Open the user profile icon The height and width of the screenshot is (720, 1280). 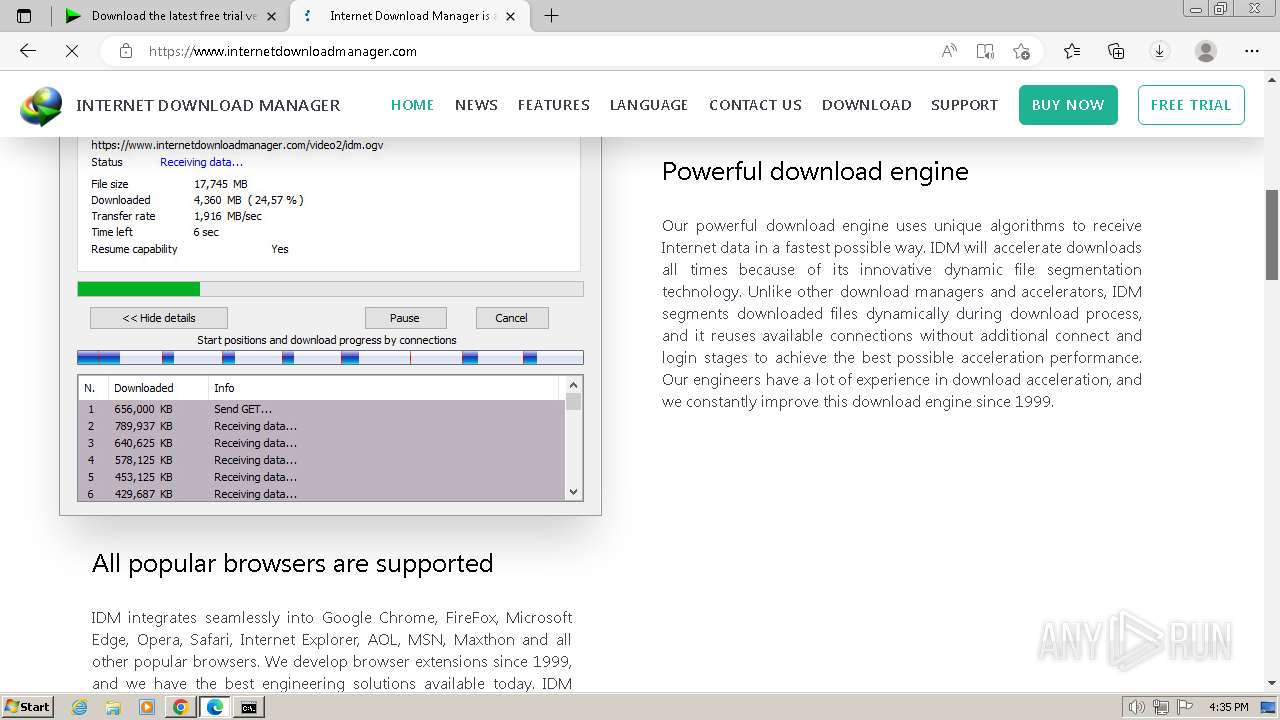tap(1206, 51)
